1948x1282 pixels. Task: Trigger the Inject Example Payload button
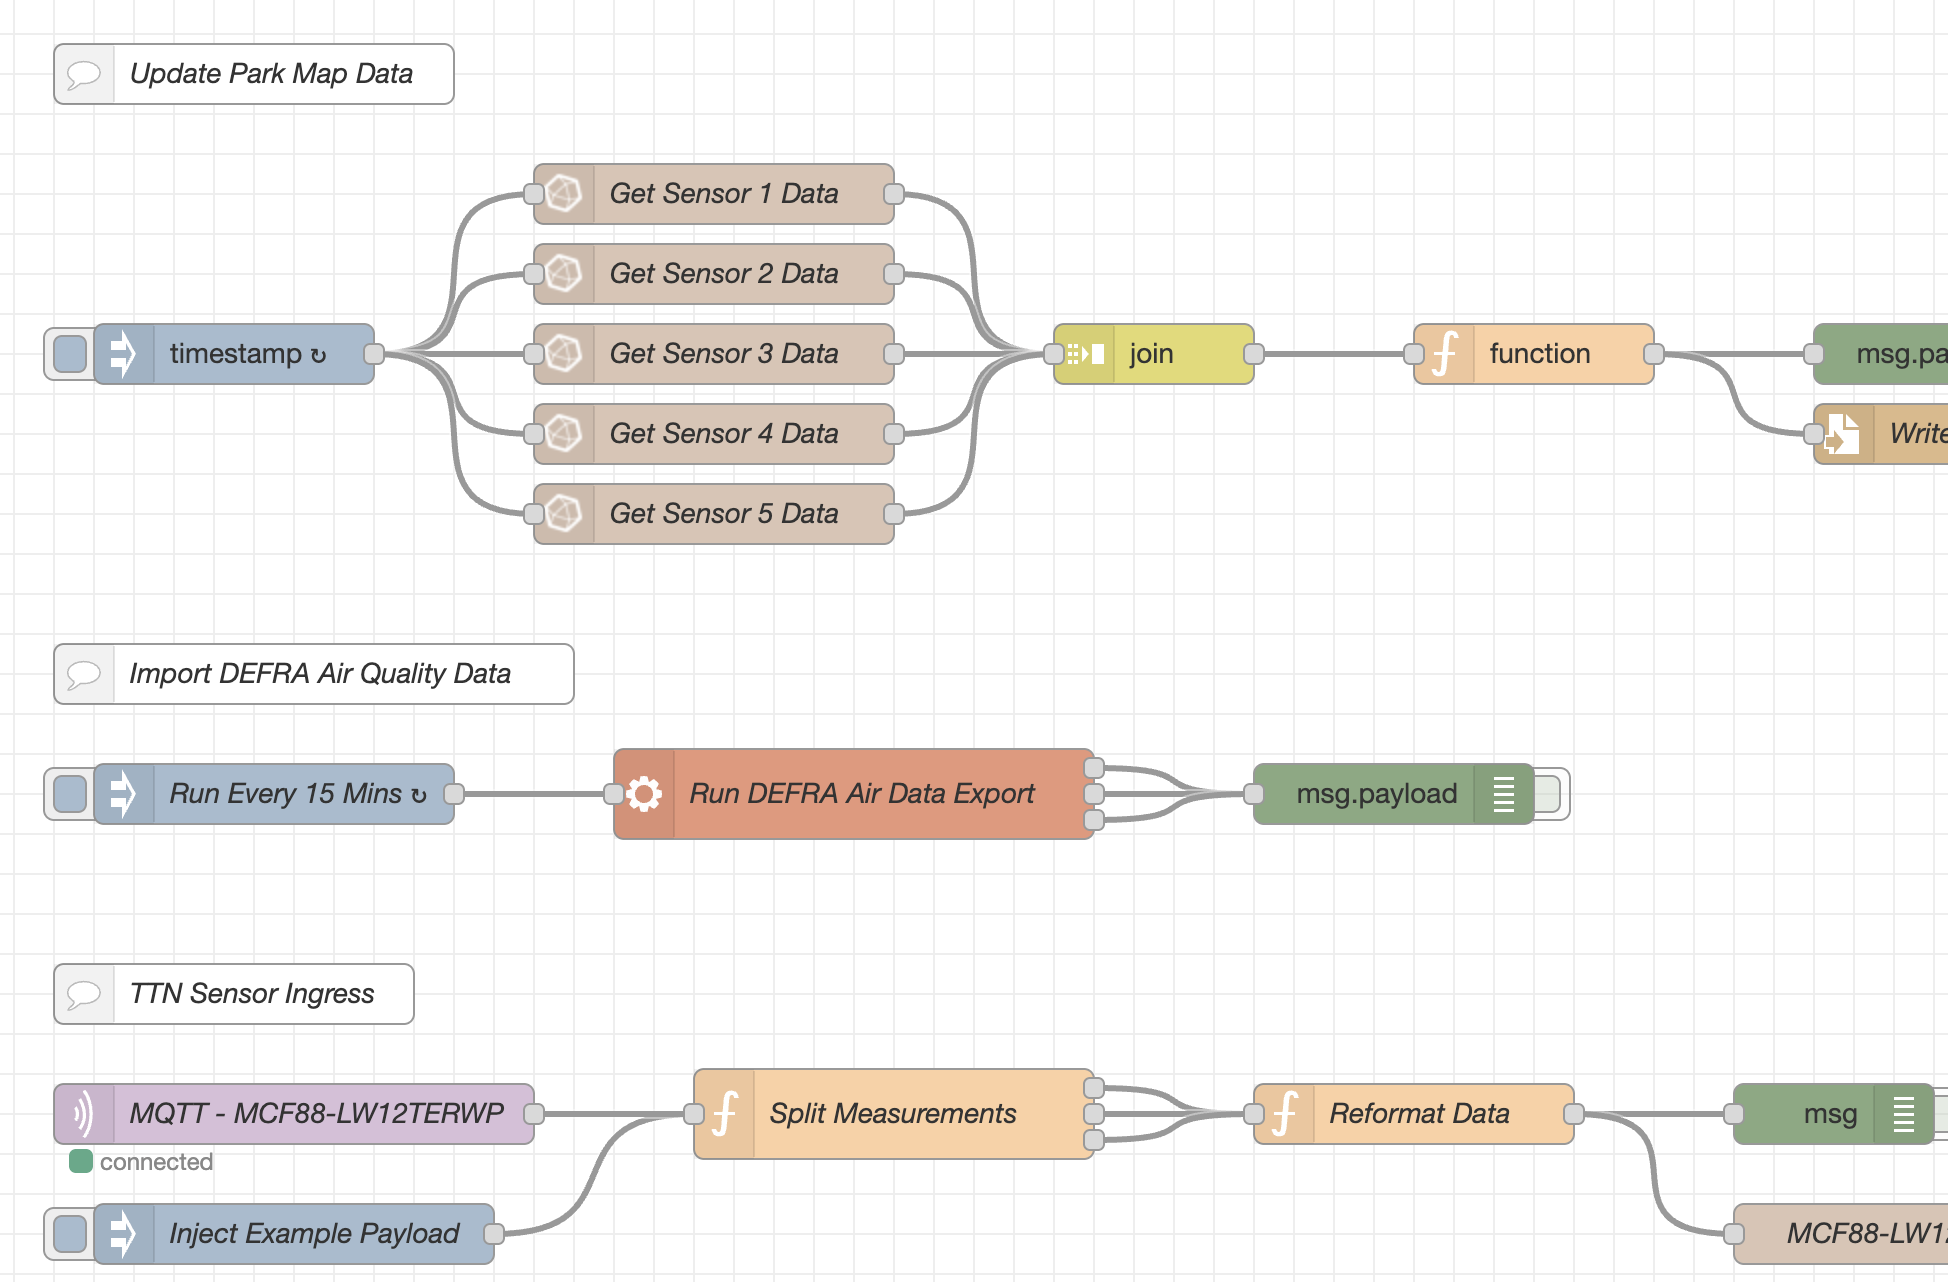point(69,1234)
